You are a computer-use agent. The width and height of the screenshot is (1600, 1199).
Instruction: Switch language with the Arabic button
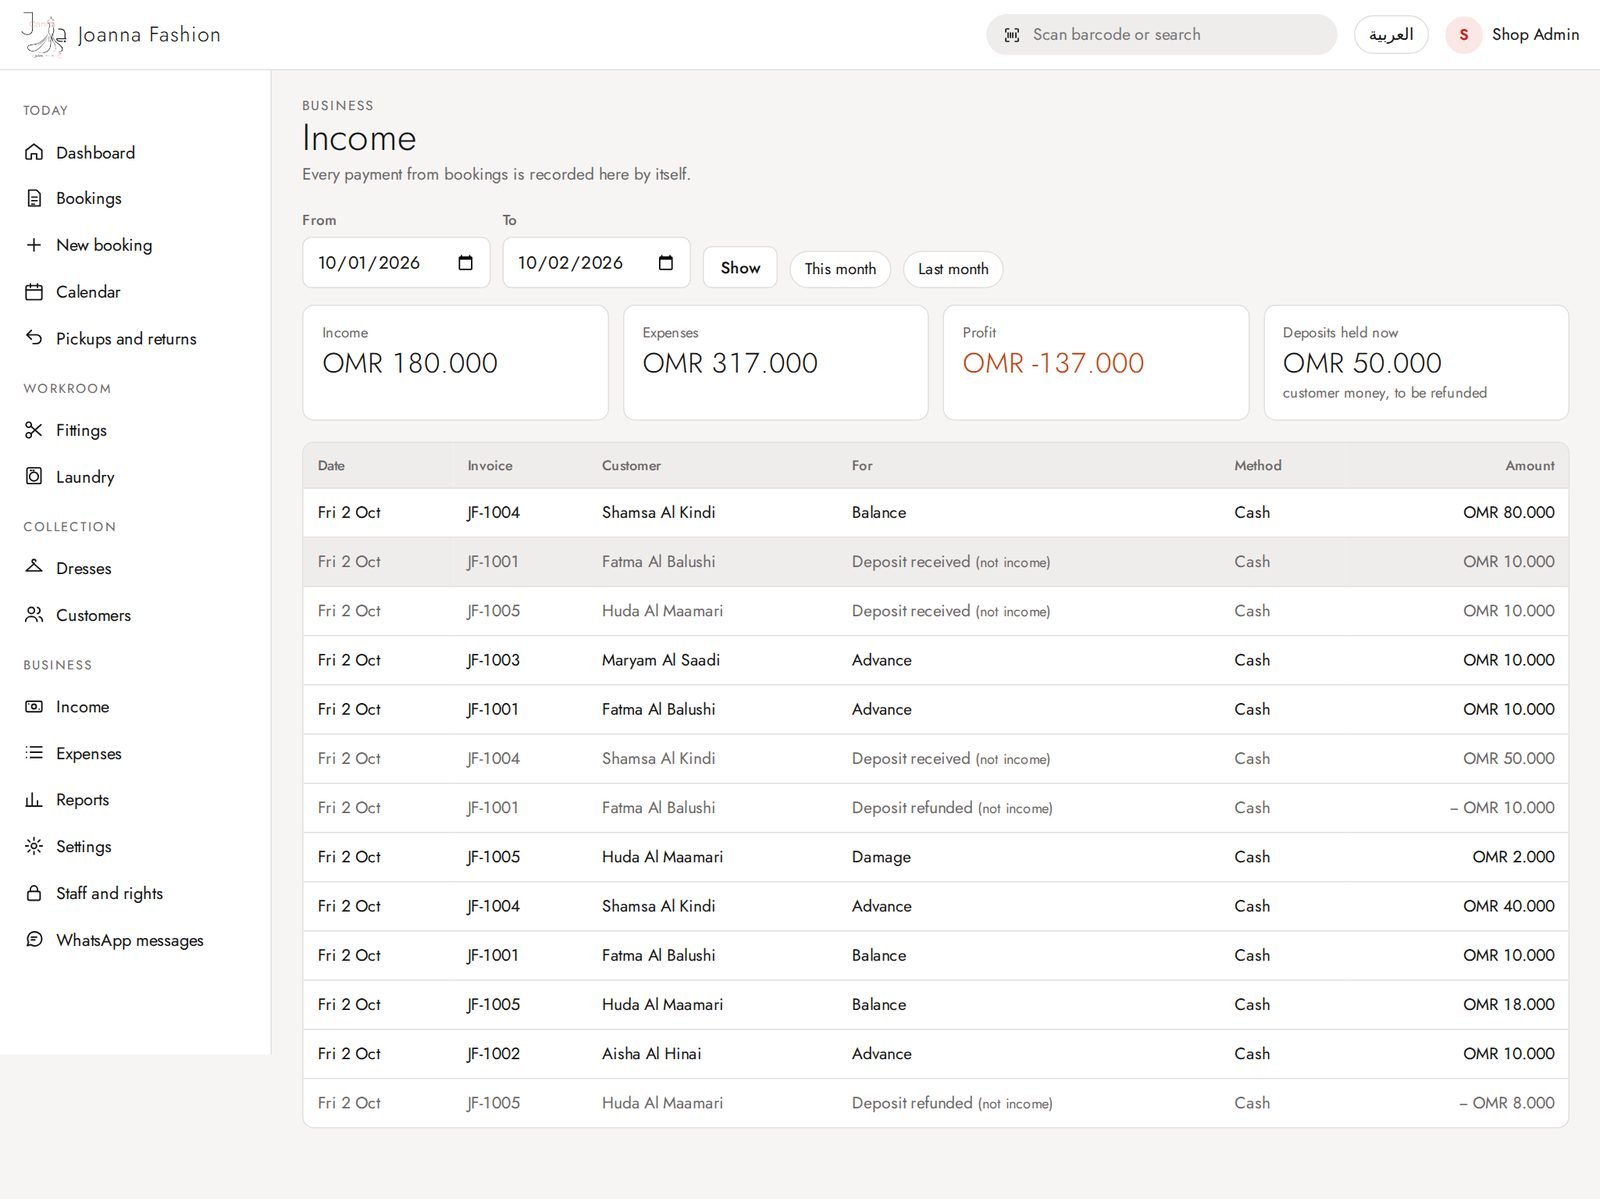pos(1391,35)
